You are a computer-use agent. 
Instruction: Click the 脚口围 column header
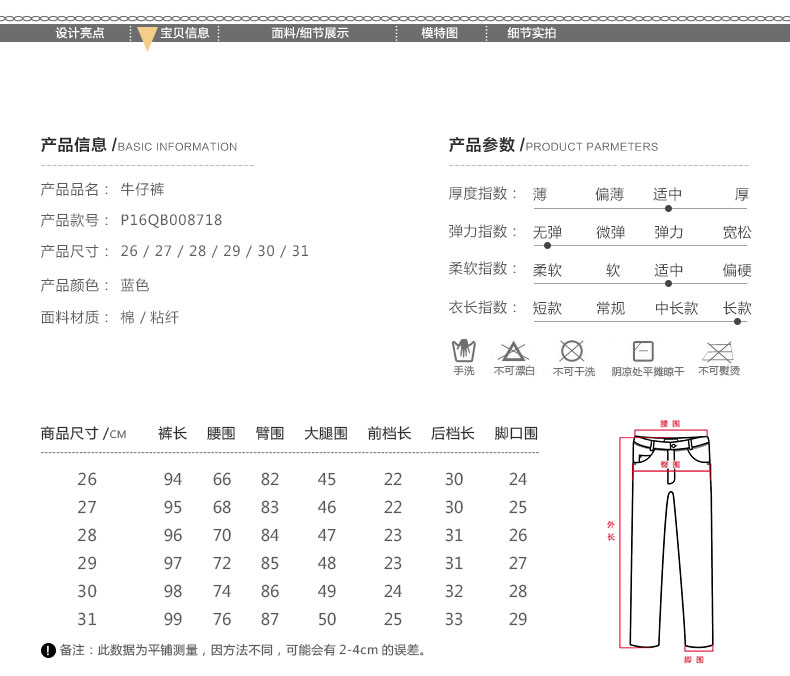[x=516, y=433]
